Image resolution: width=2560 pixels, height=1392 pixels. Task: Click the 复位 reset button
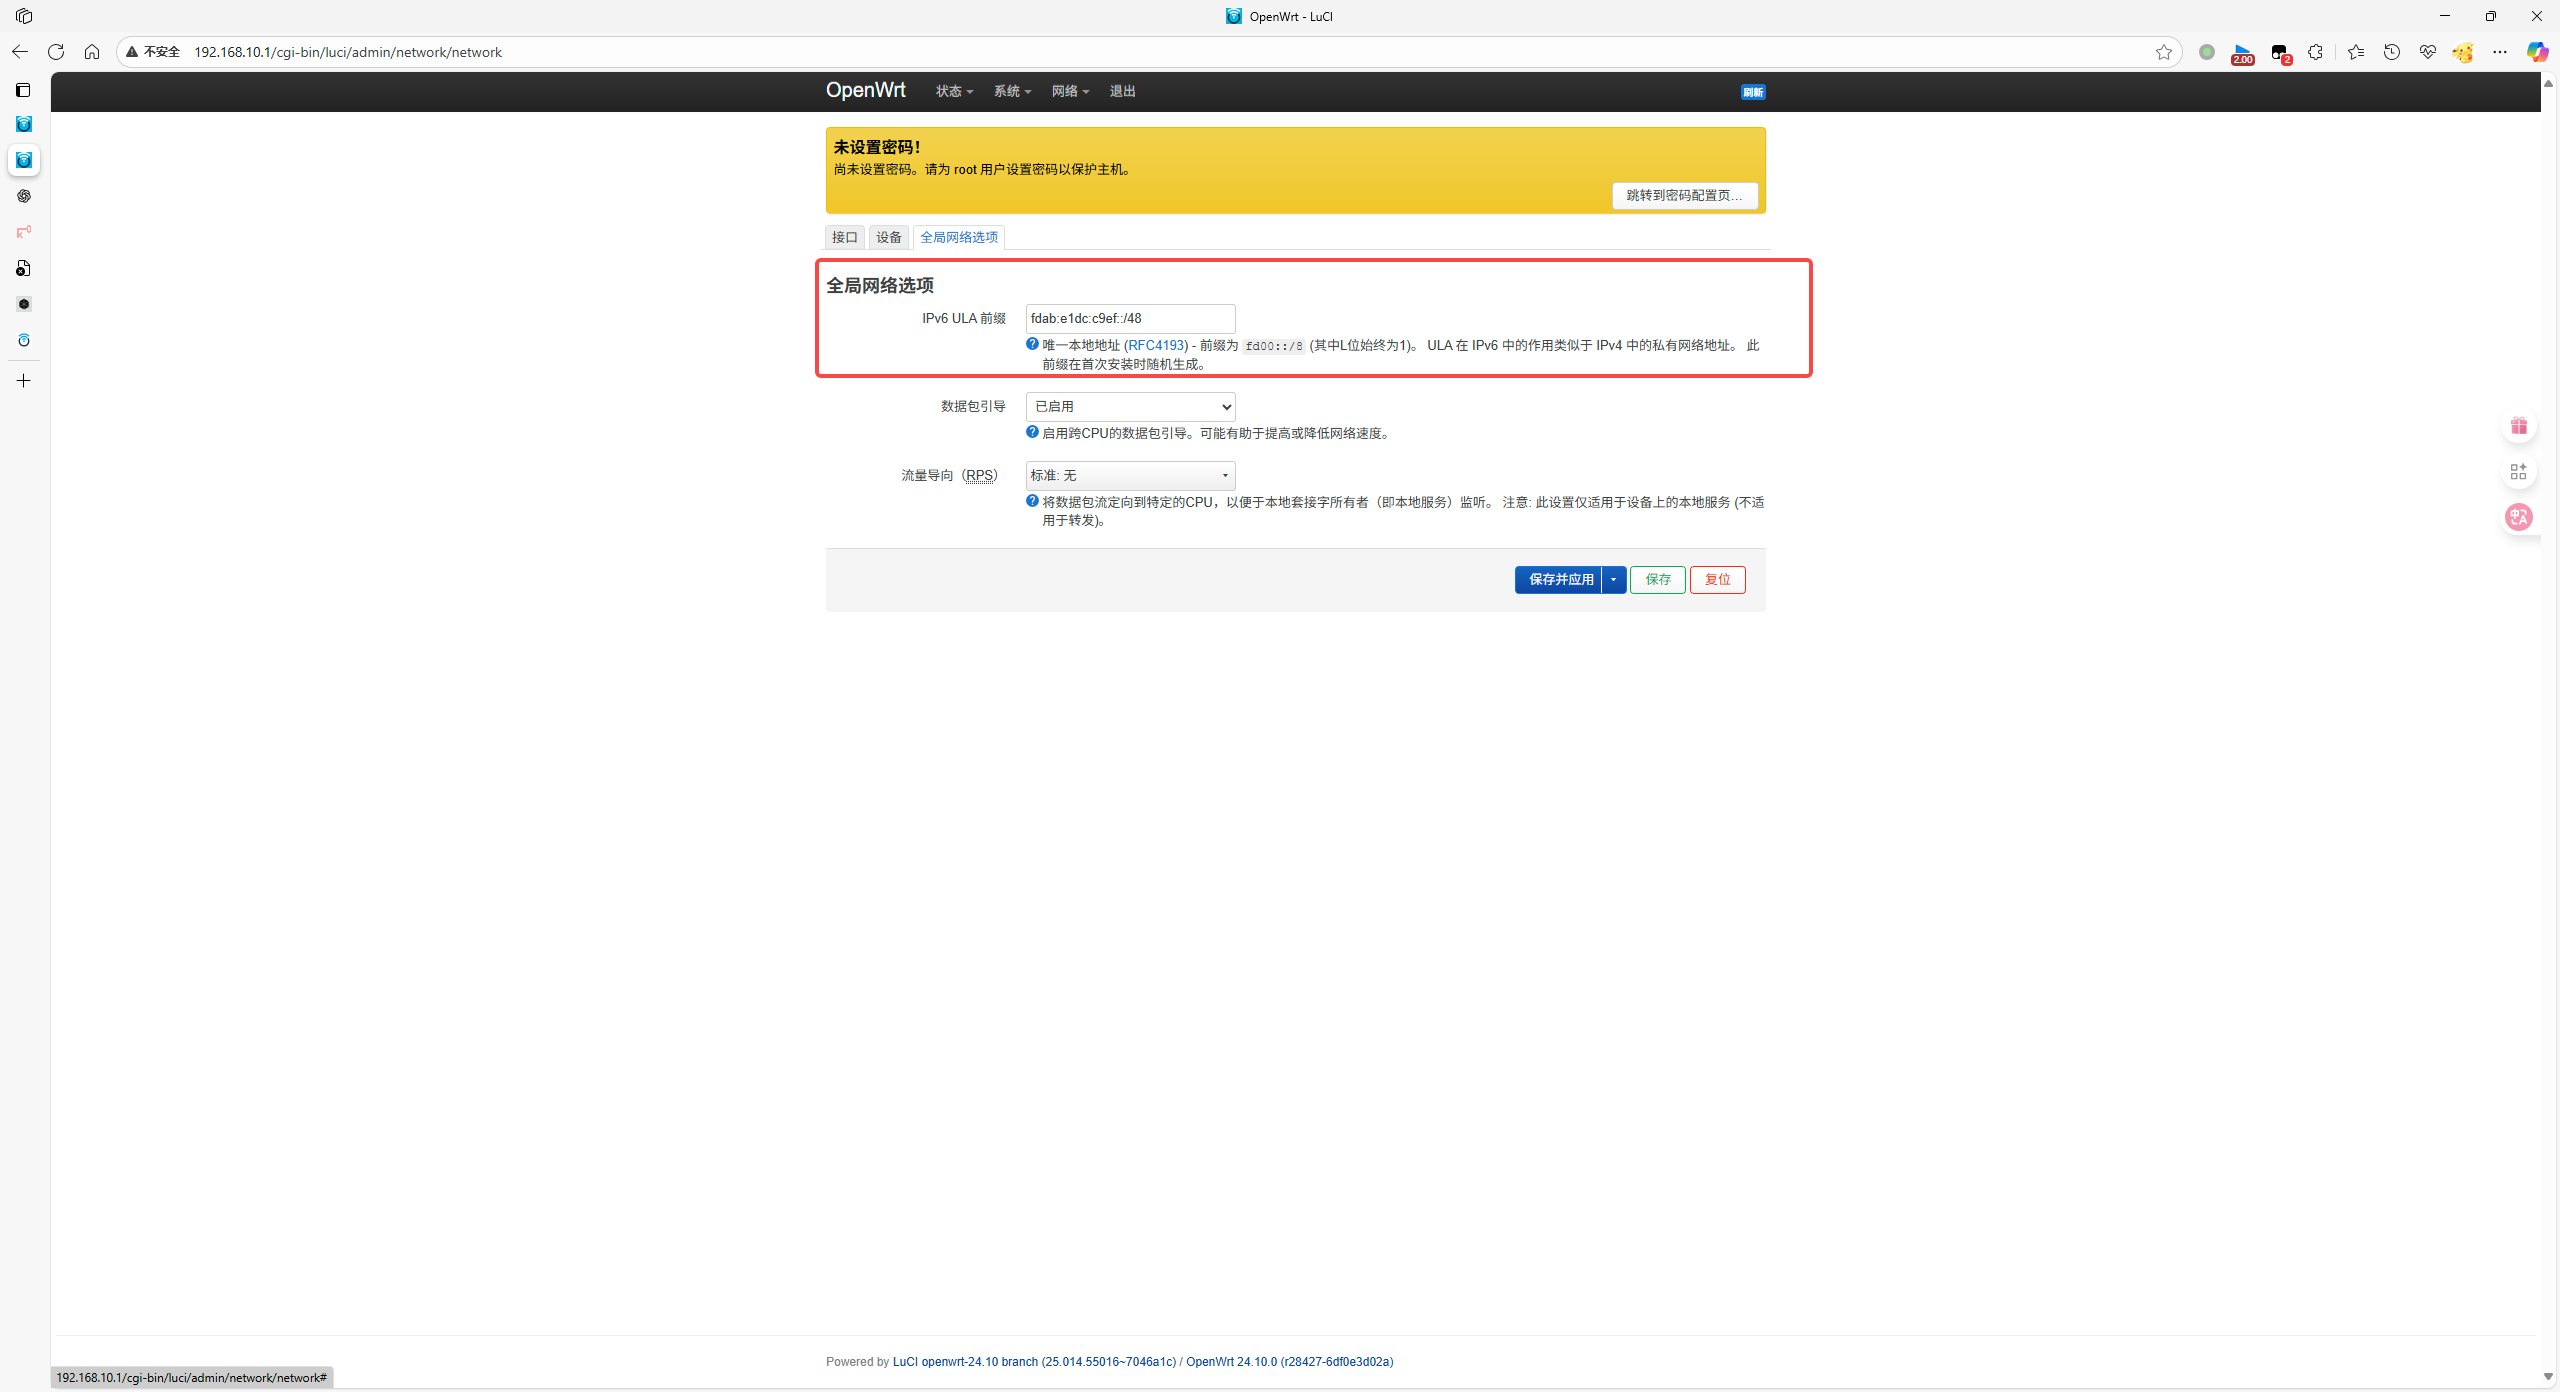pos(1717,580)
